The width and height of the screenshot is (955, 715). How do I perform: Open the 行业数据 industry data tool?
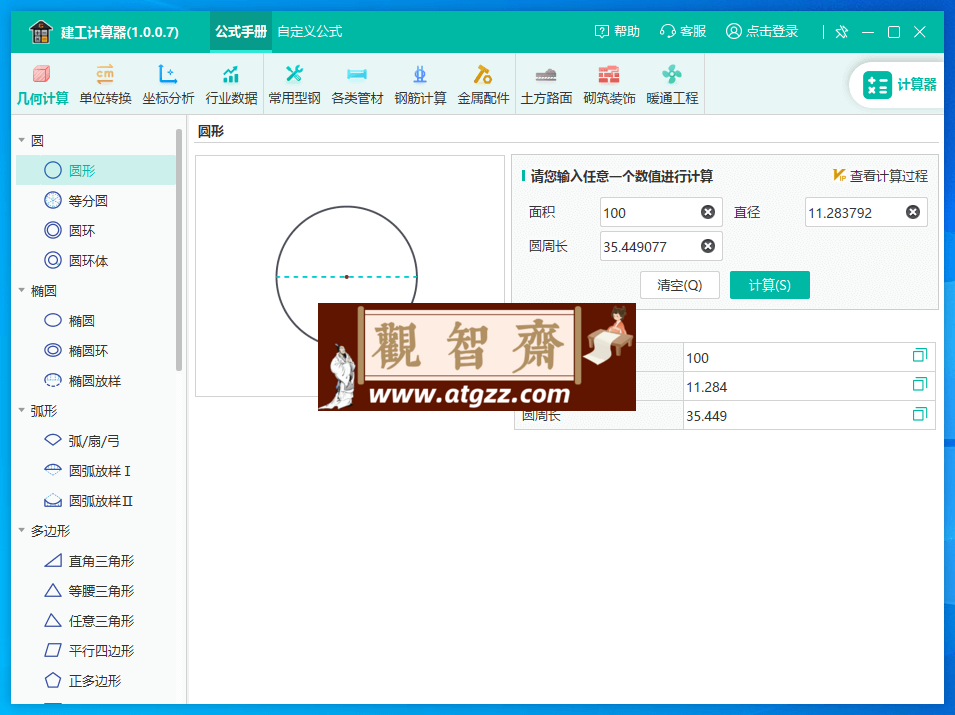(x=231, y=85)
